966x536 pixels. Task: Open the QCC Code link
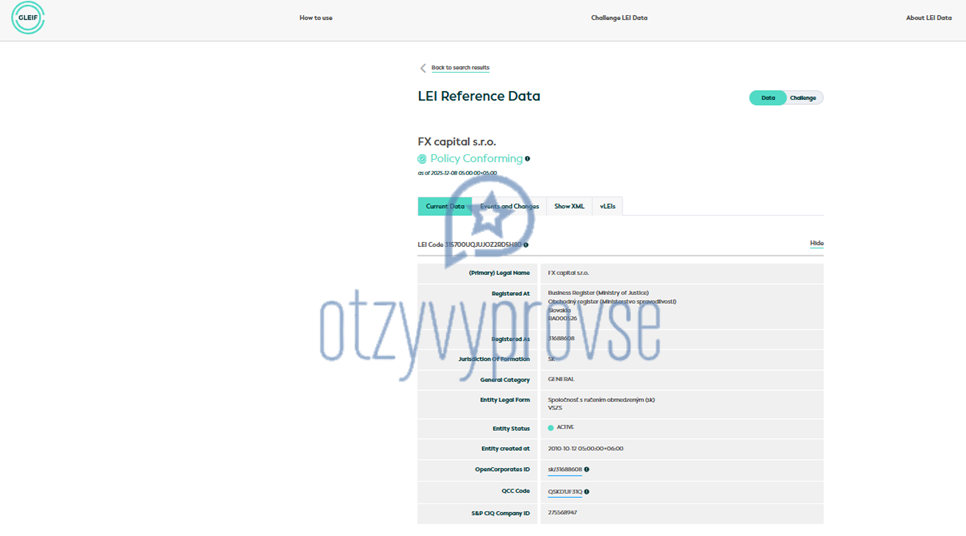pyautogui.click(x=565, y=492)
